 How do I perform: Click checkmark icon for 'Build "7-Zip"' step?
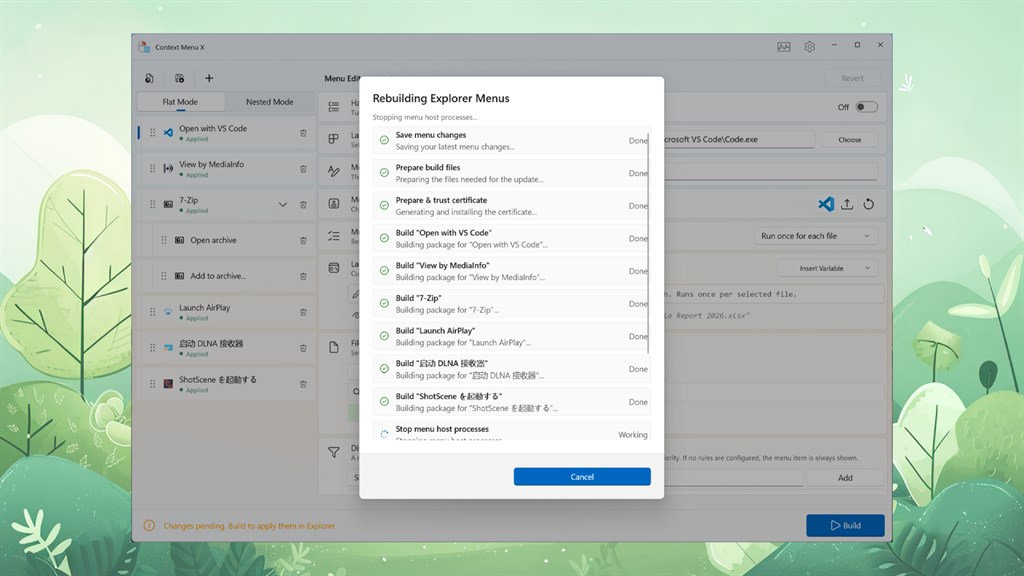tap(384, 304)
